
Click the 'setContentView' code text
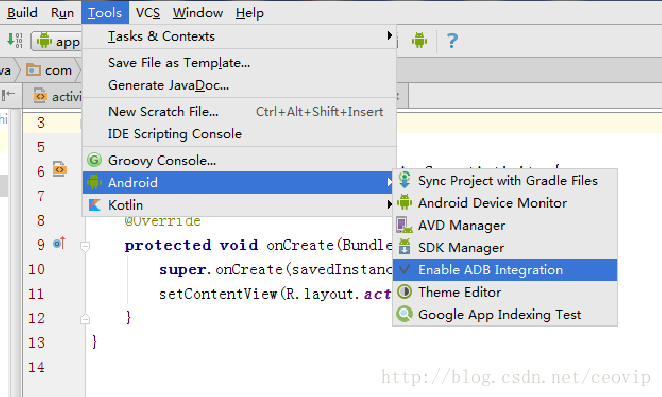218,294
